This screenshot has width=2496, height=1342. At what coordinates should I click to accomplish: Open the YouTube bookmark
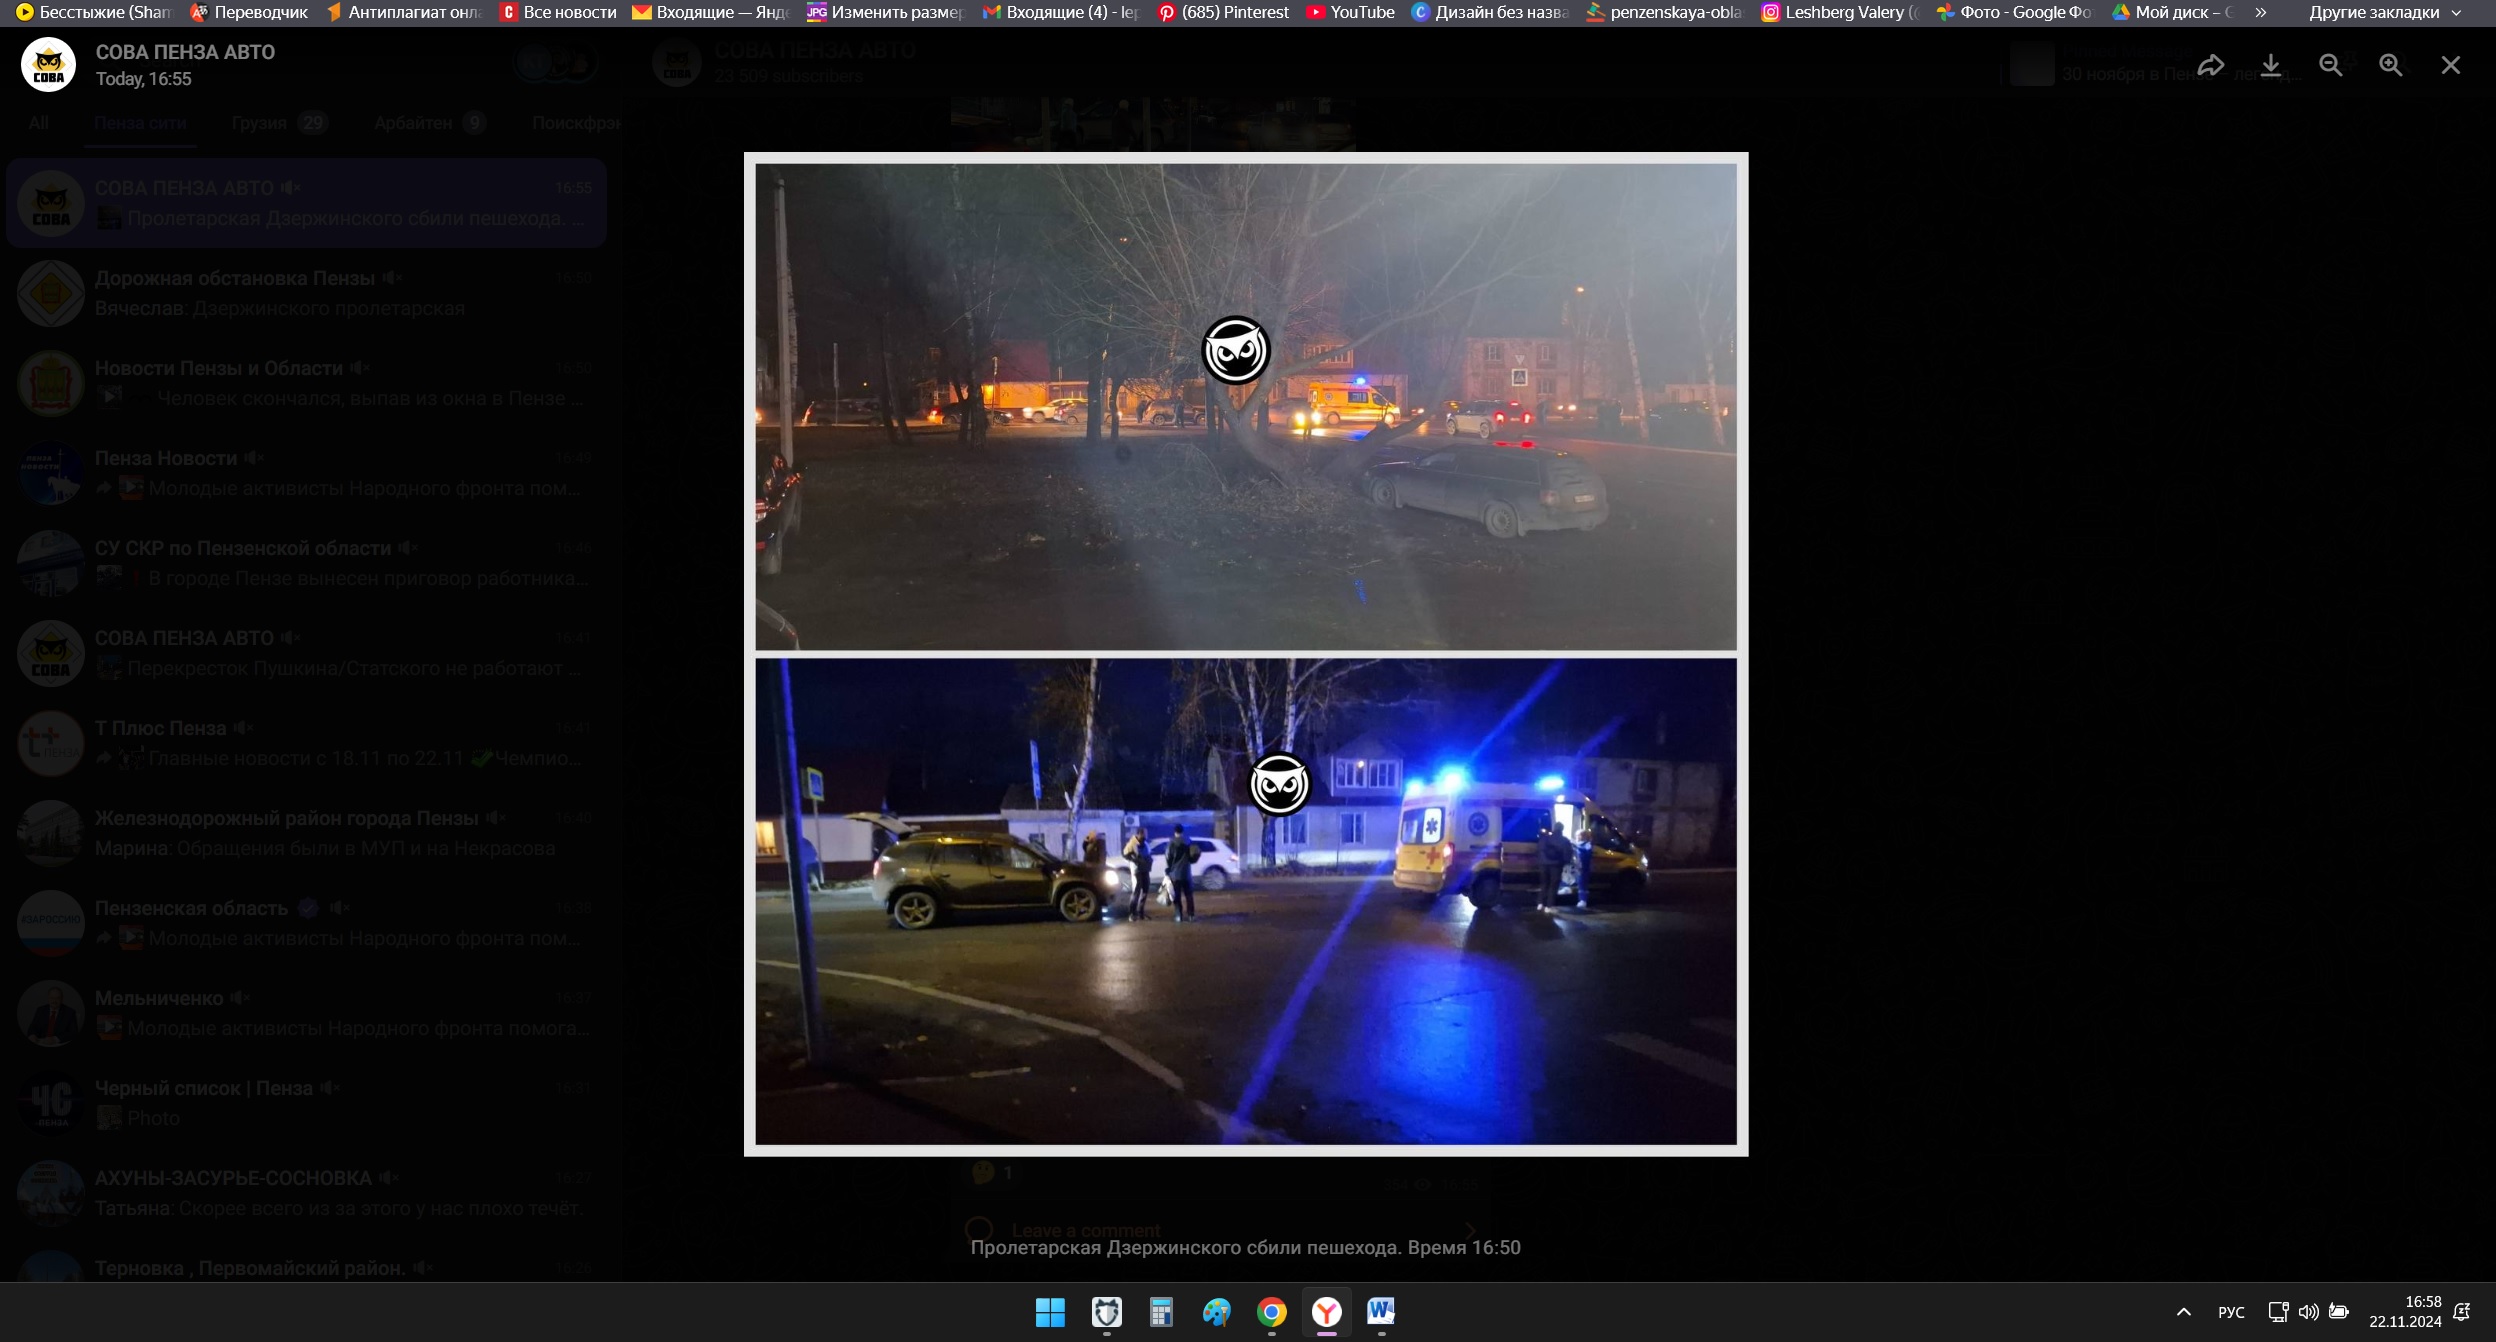coord(1351,12)
